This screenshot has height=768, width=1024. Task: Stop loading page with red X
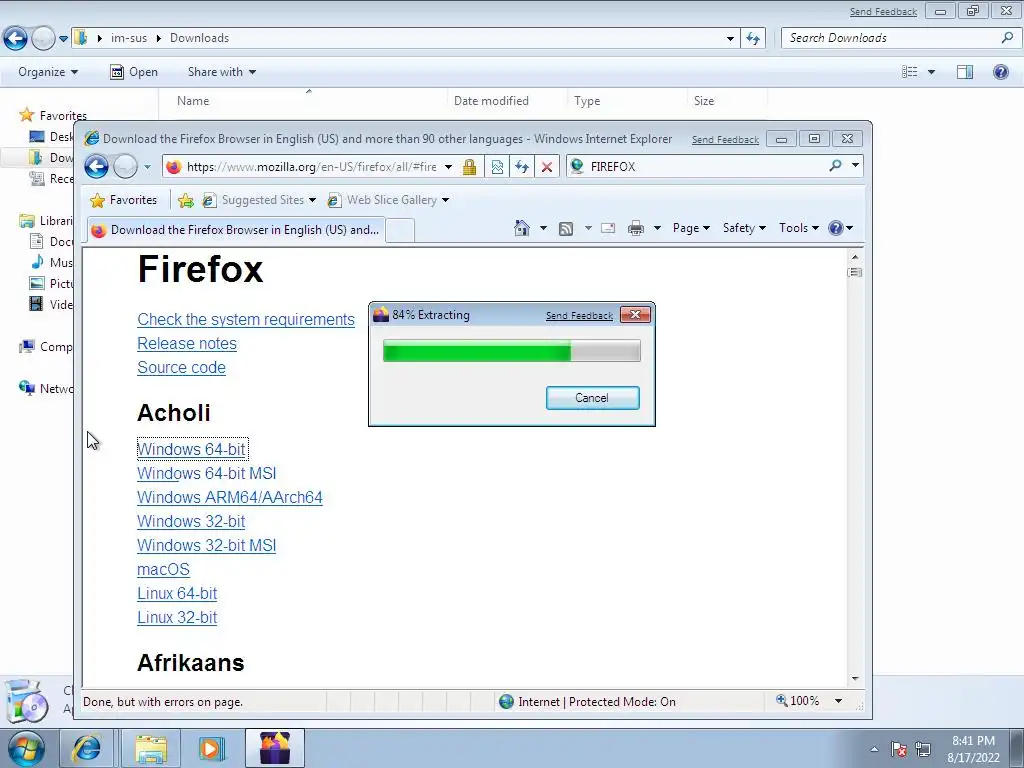[x=547, y=167]
